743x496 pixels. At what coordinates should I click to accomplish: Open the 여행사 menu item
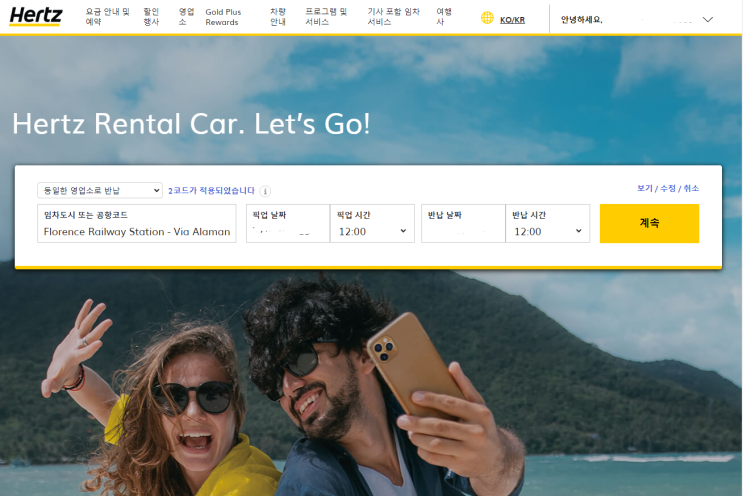[x=444, y=17]
